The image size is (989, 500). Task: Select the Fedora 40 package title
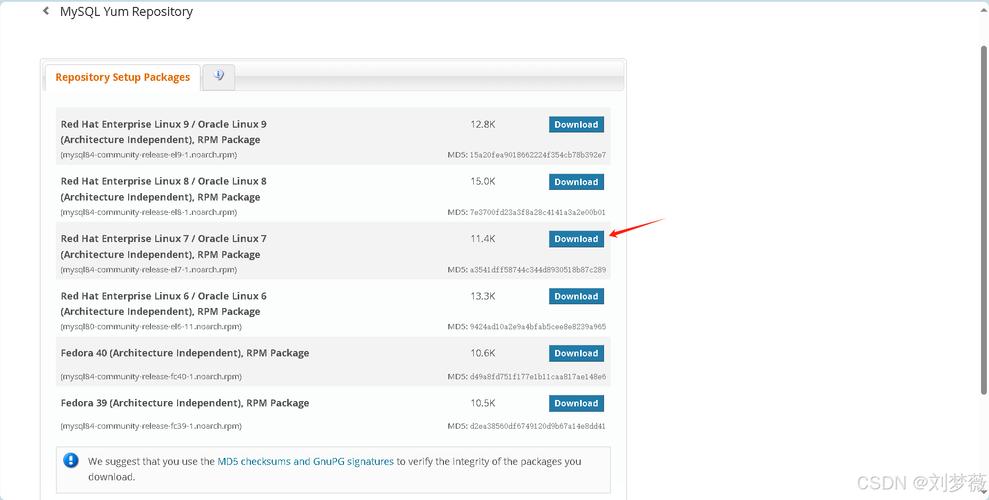click(x=185, y=353)
